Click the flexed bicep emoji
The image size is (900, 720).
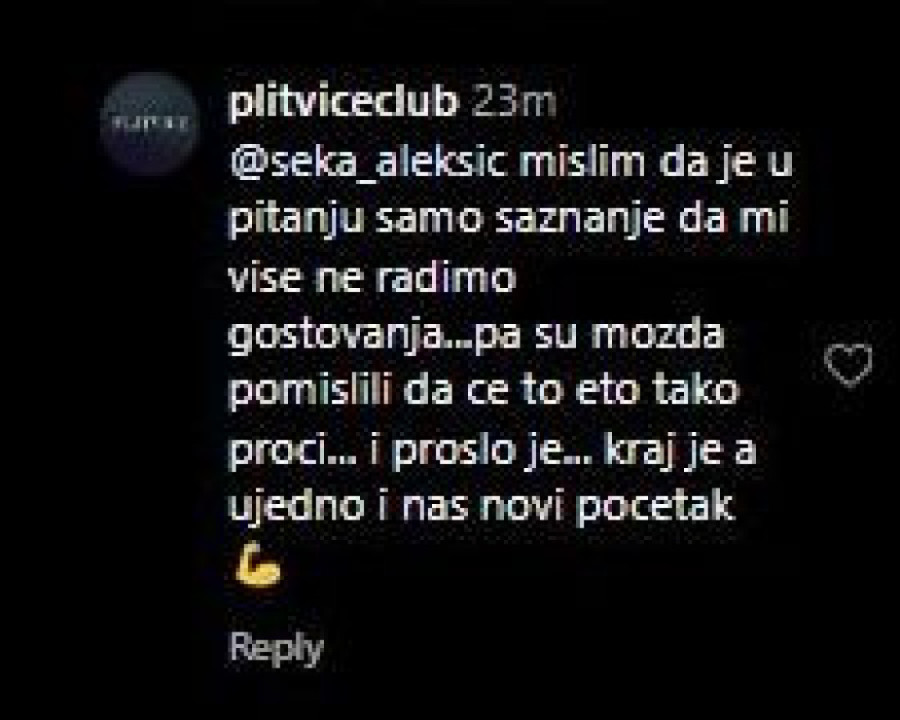pyautogui.click(x=258, y=565)
